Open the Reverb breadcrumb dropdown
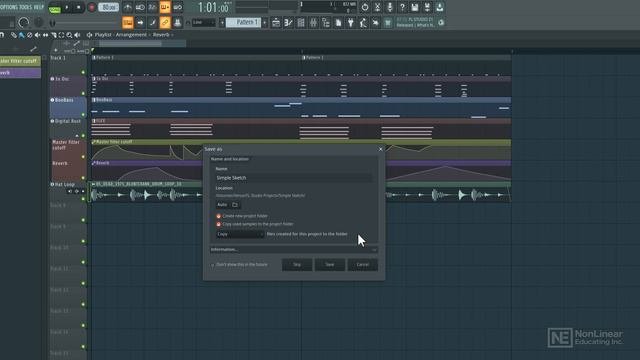The height and width of the screenshot is (360, 640). tap(163, 35)
